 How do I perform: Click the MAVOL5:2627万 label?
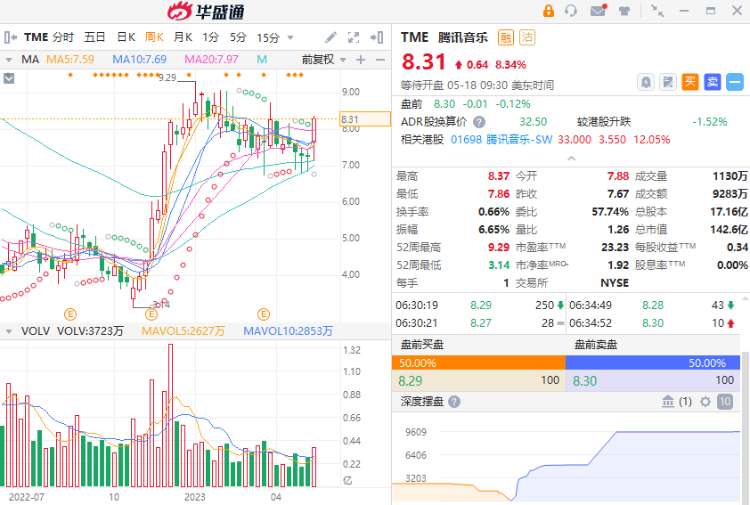(183, 331)
